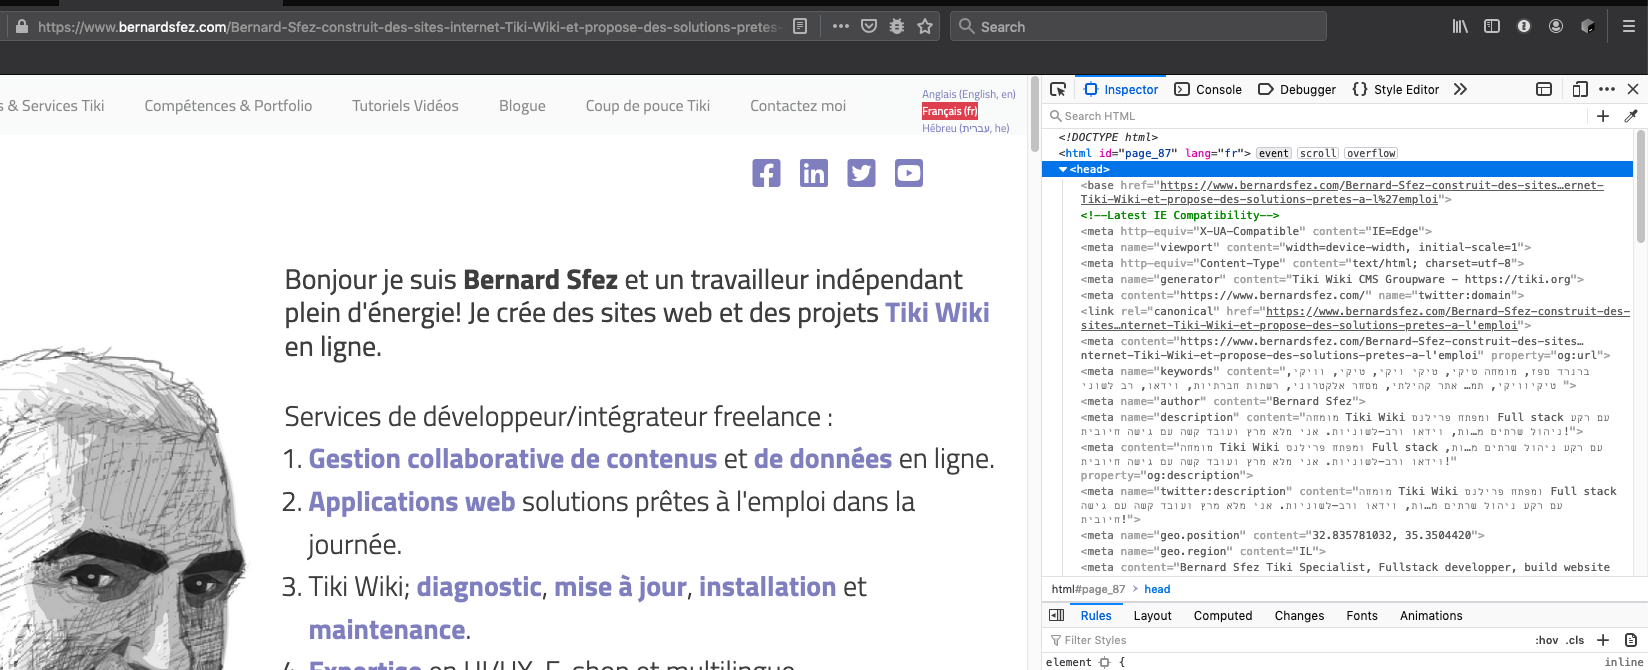Toggle Responsive Design Mode icon
Viewport: 1648px width, 670px height.
click(x=1580, y=89)
